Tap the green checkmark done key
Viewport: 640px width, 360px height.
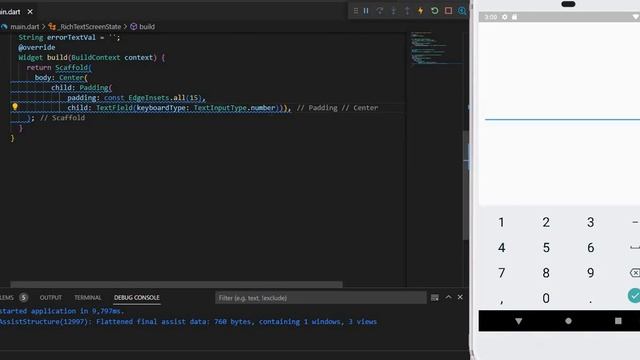pos(634,296)
